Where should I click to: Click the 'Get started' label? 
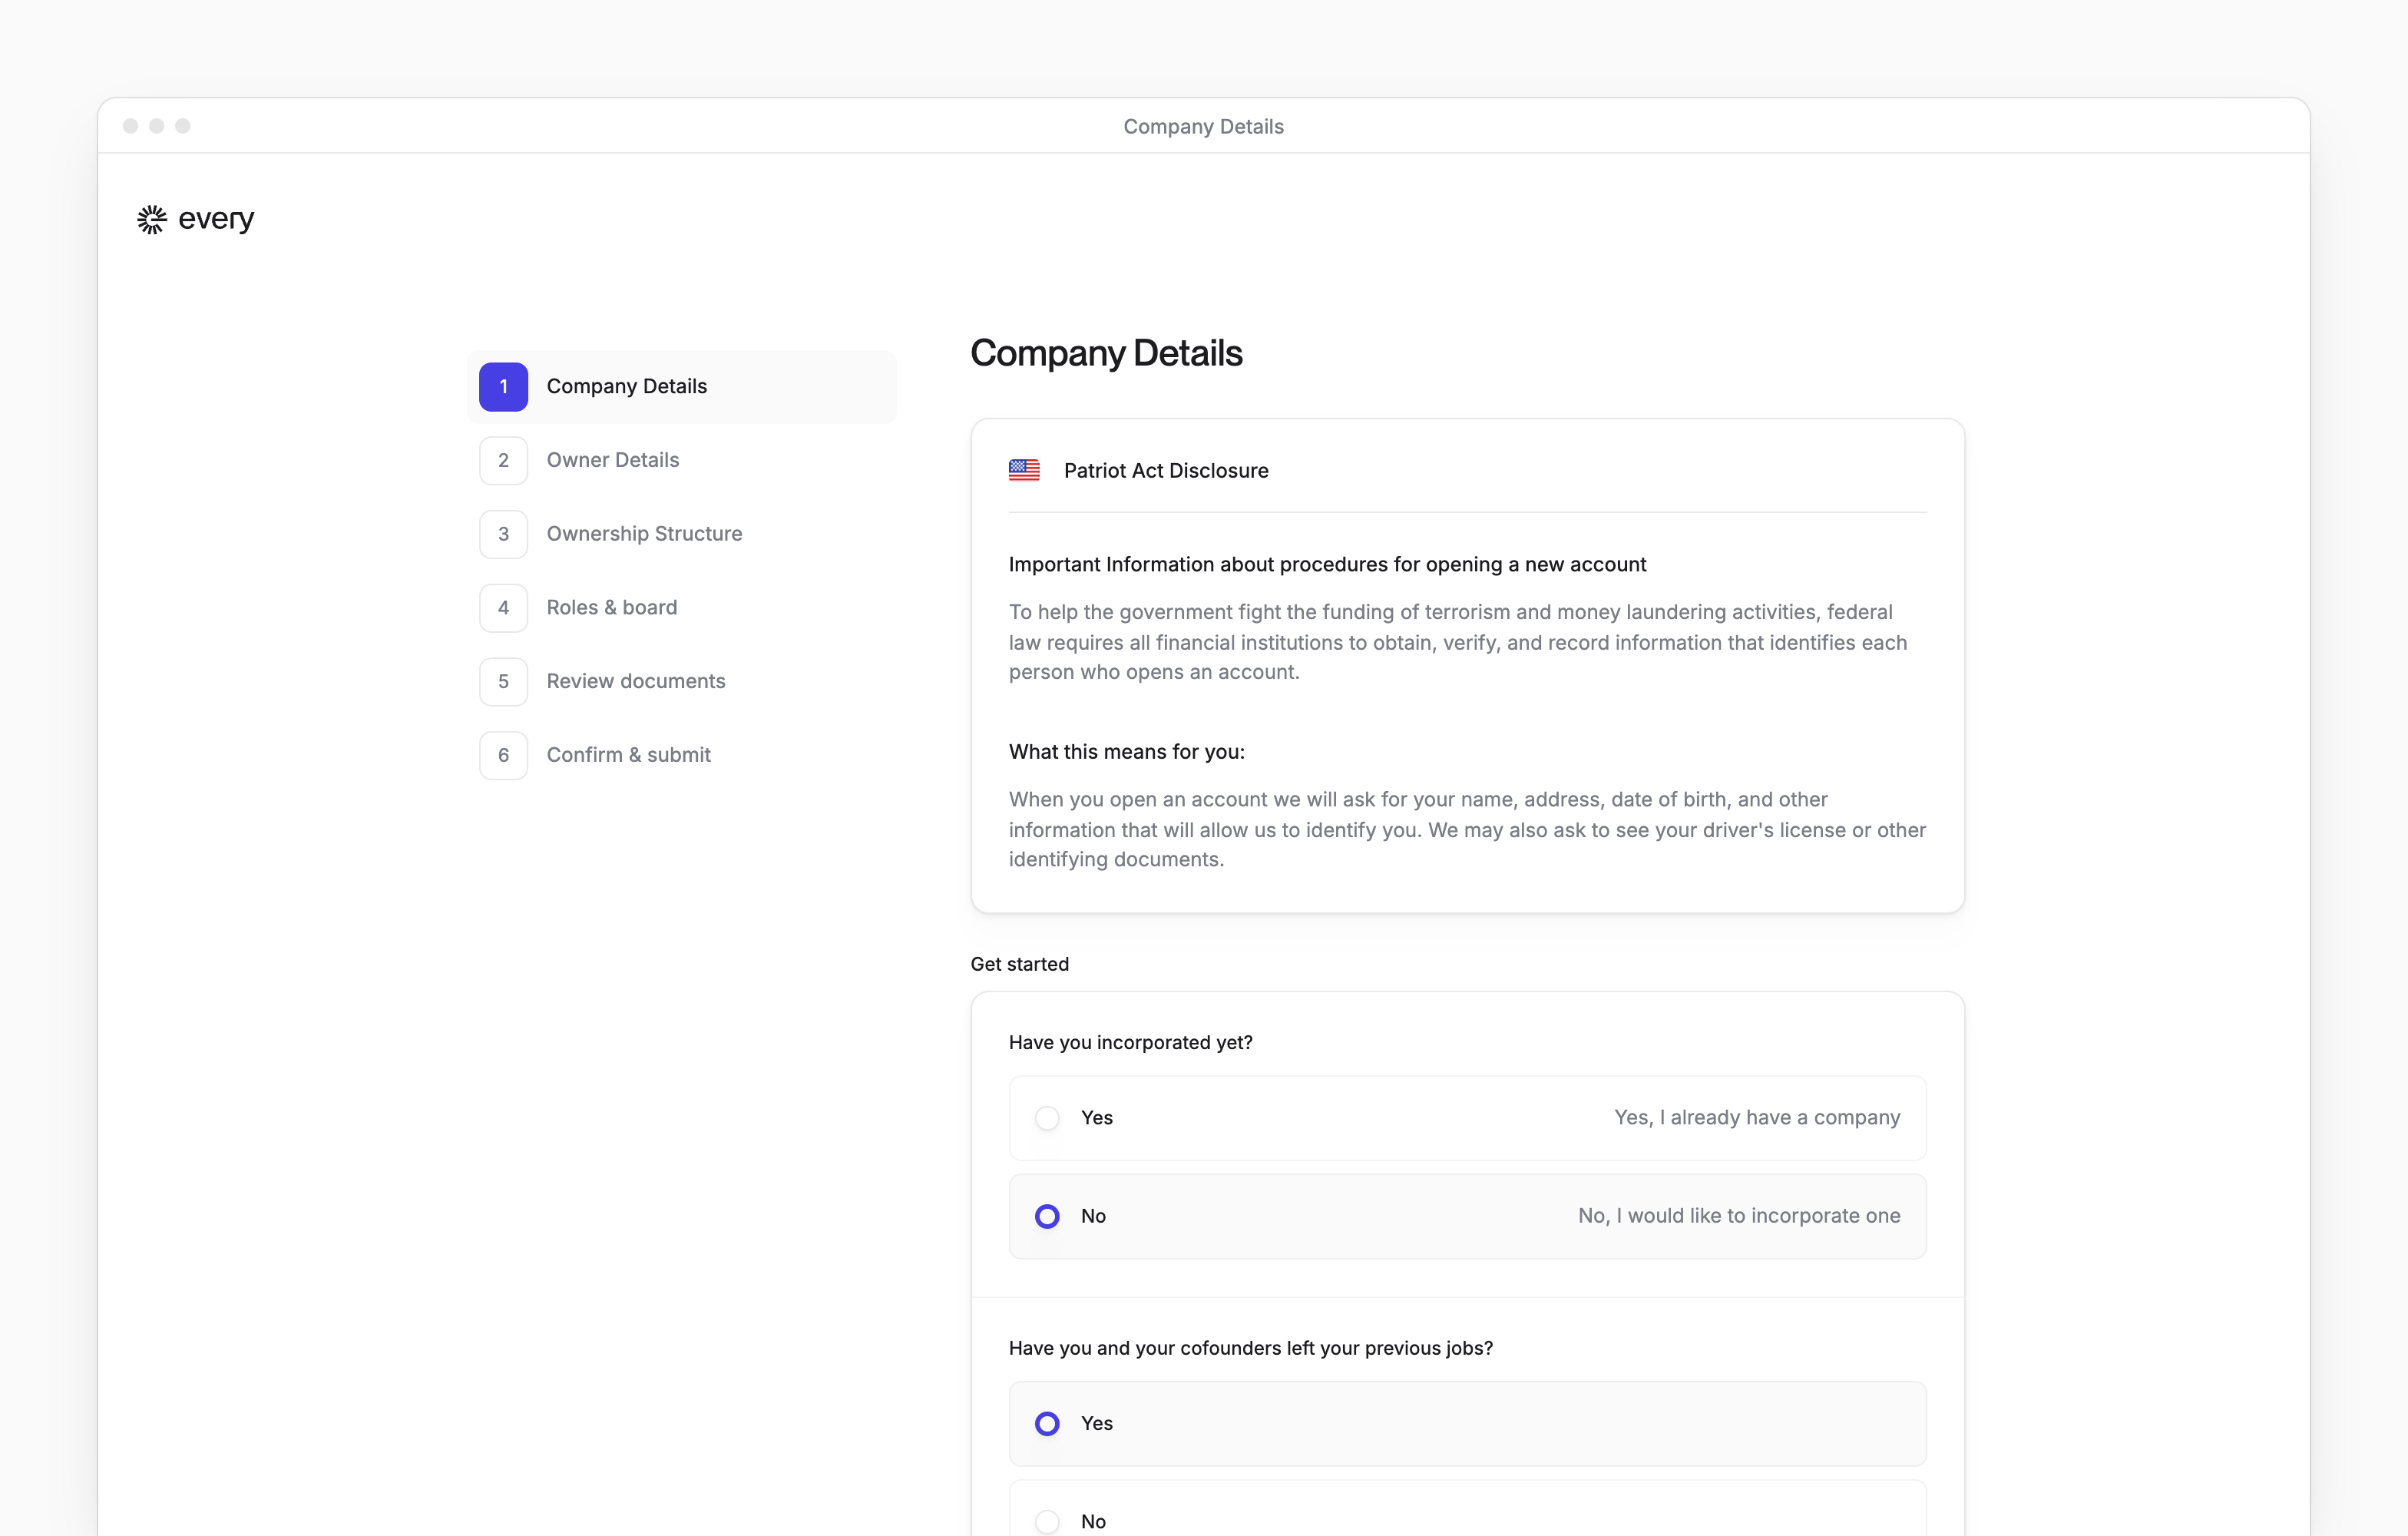pos(1019,964)
